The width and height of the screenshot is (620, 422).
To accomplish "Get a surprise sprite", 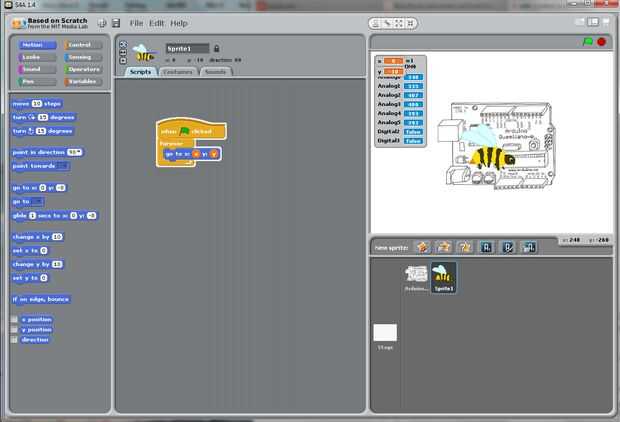I will point(465,248).
